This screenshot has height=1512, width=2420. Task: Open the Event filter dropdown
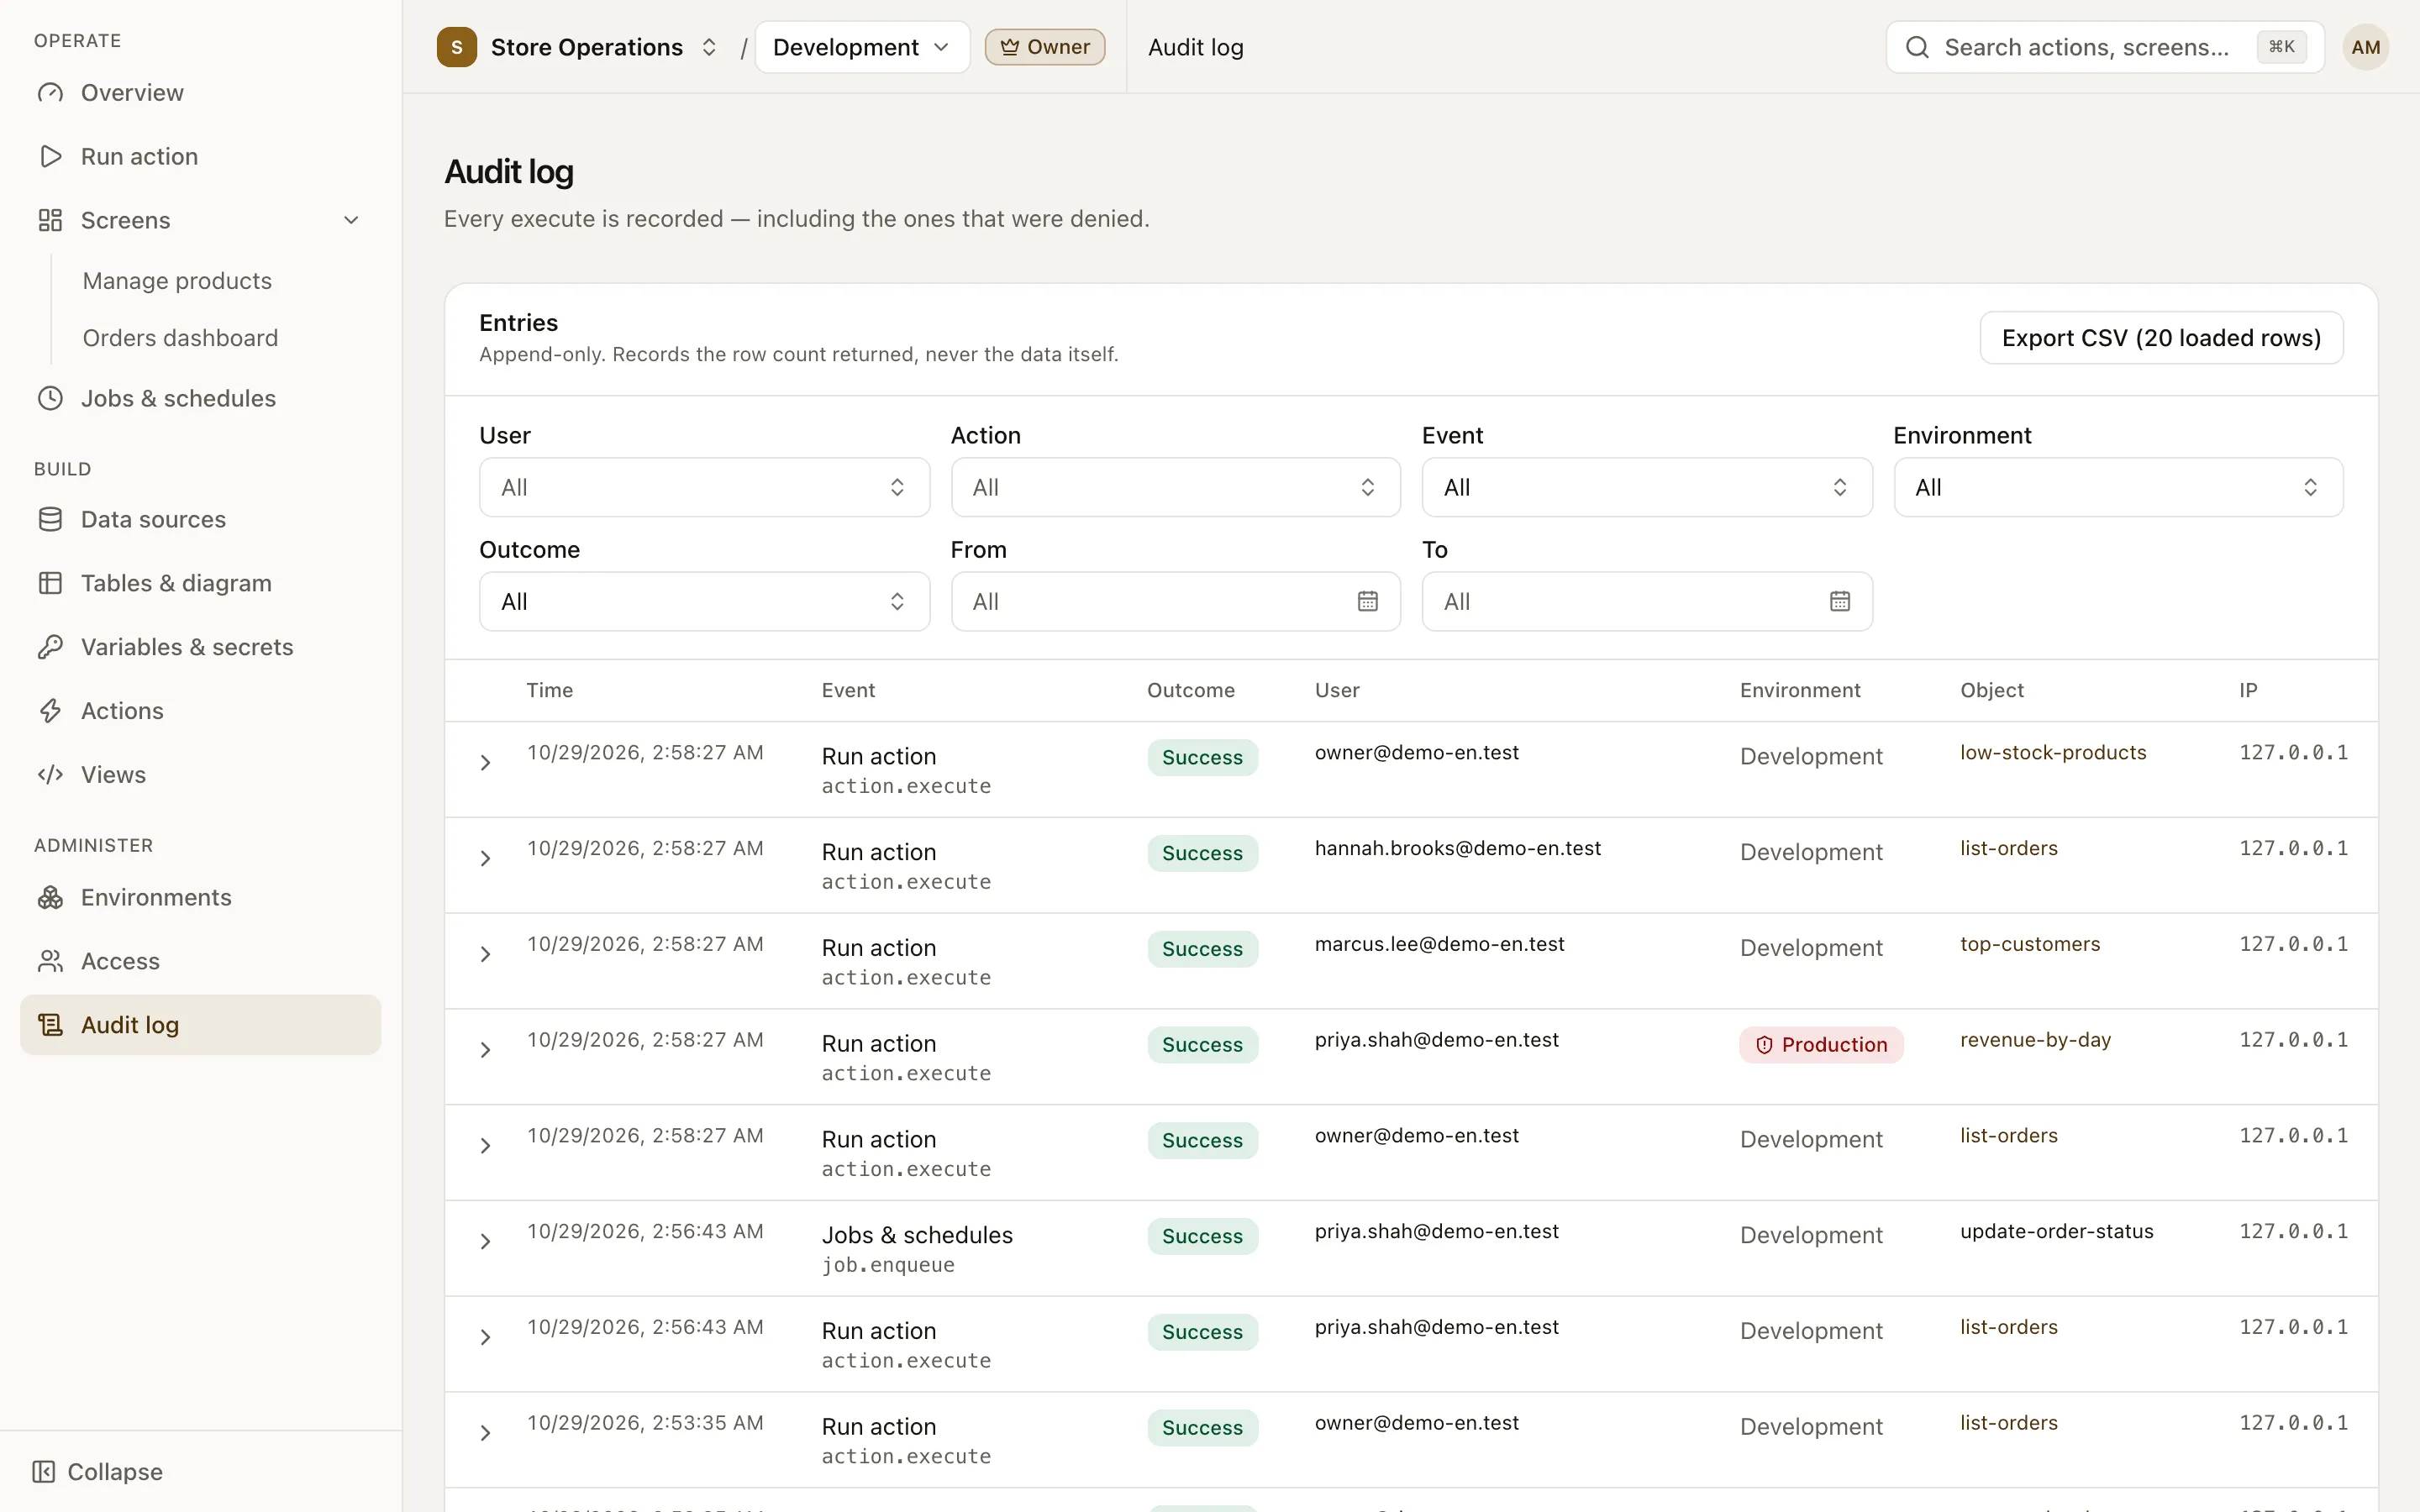(x=1646, y=487)
